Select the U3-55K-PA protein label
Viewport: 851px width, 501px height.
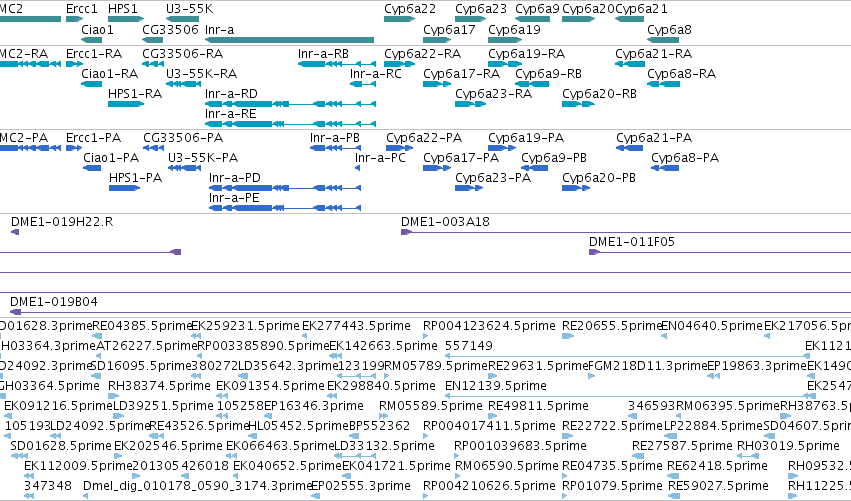[x=203, y=158]
